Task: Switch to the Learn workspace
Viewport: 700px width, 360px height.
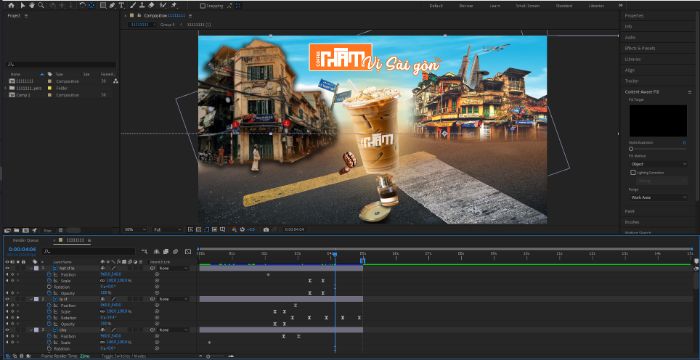Action: [495, 6]
